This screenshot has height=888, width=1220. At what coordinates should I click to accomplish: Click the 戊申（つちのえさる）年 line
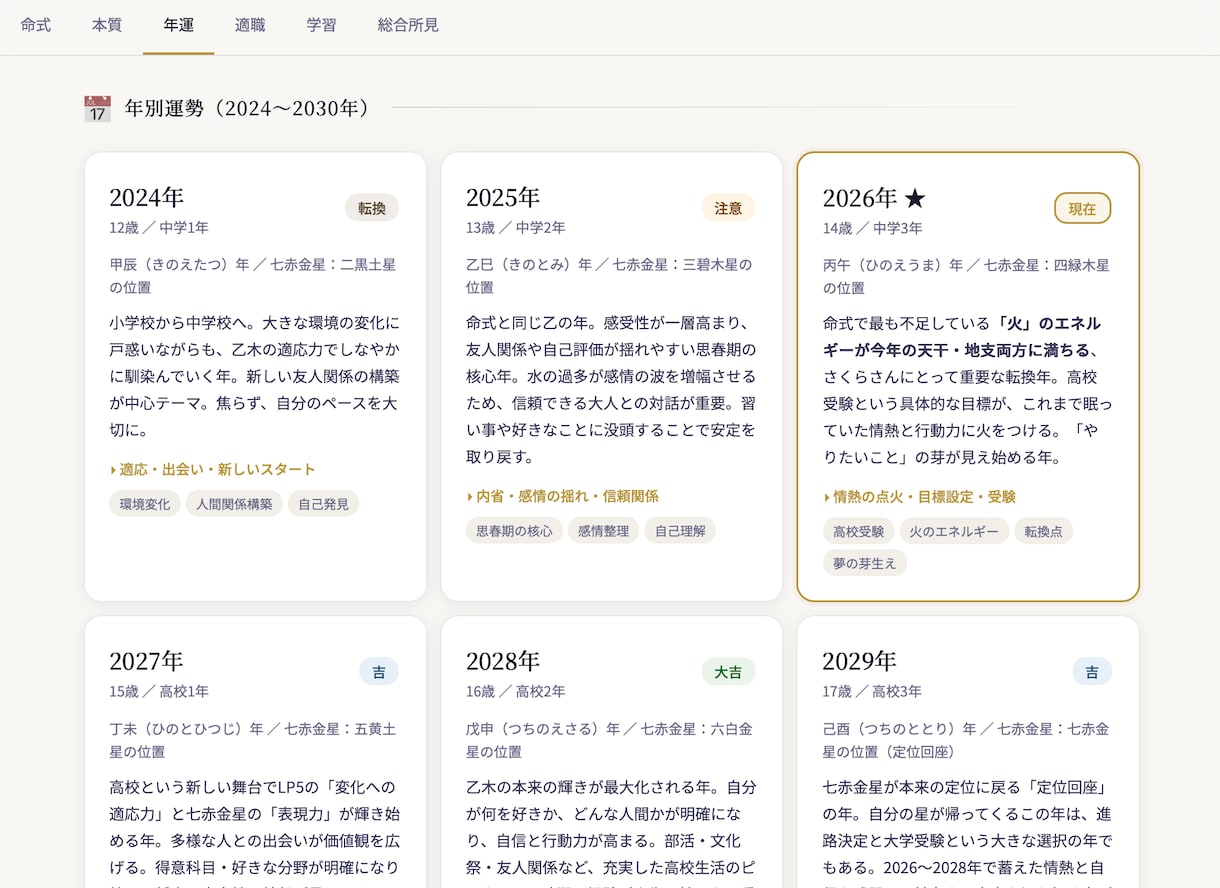[609, 740]
